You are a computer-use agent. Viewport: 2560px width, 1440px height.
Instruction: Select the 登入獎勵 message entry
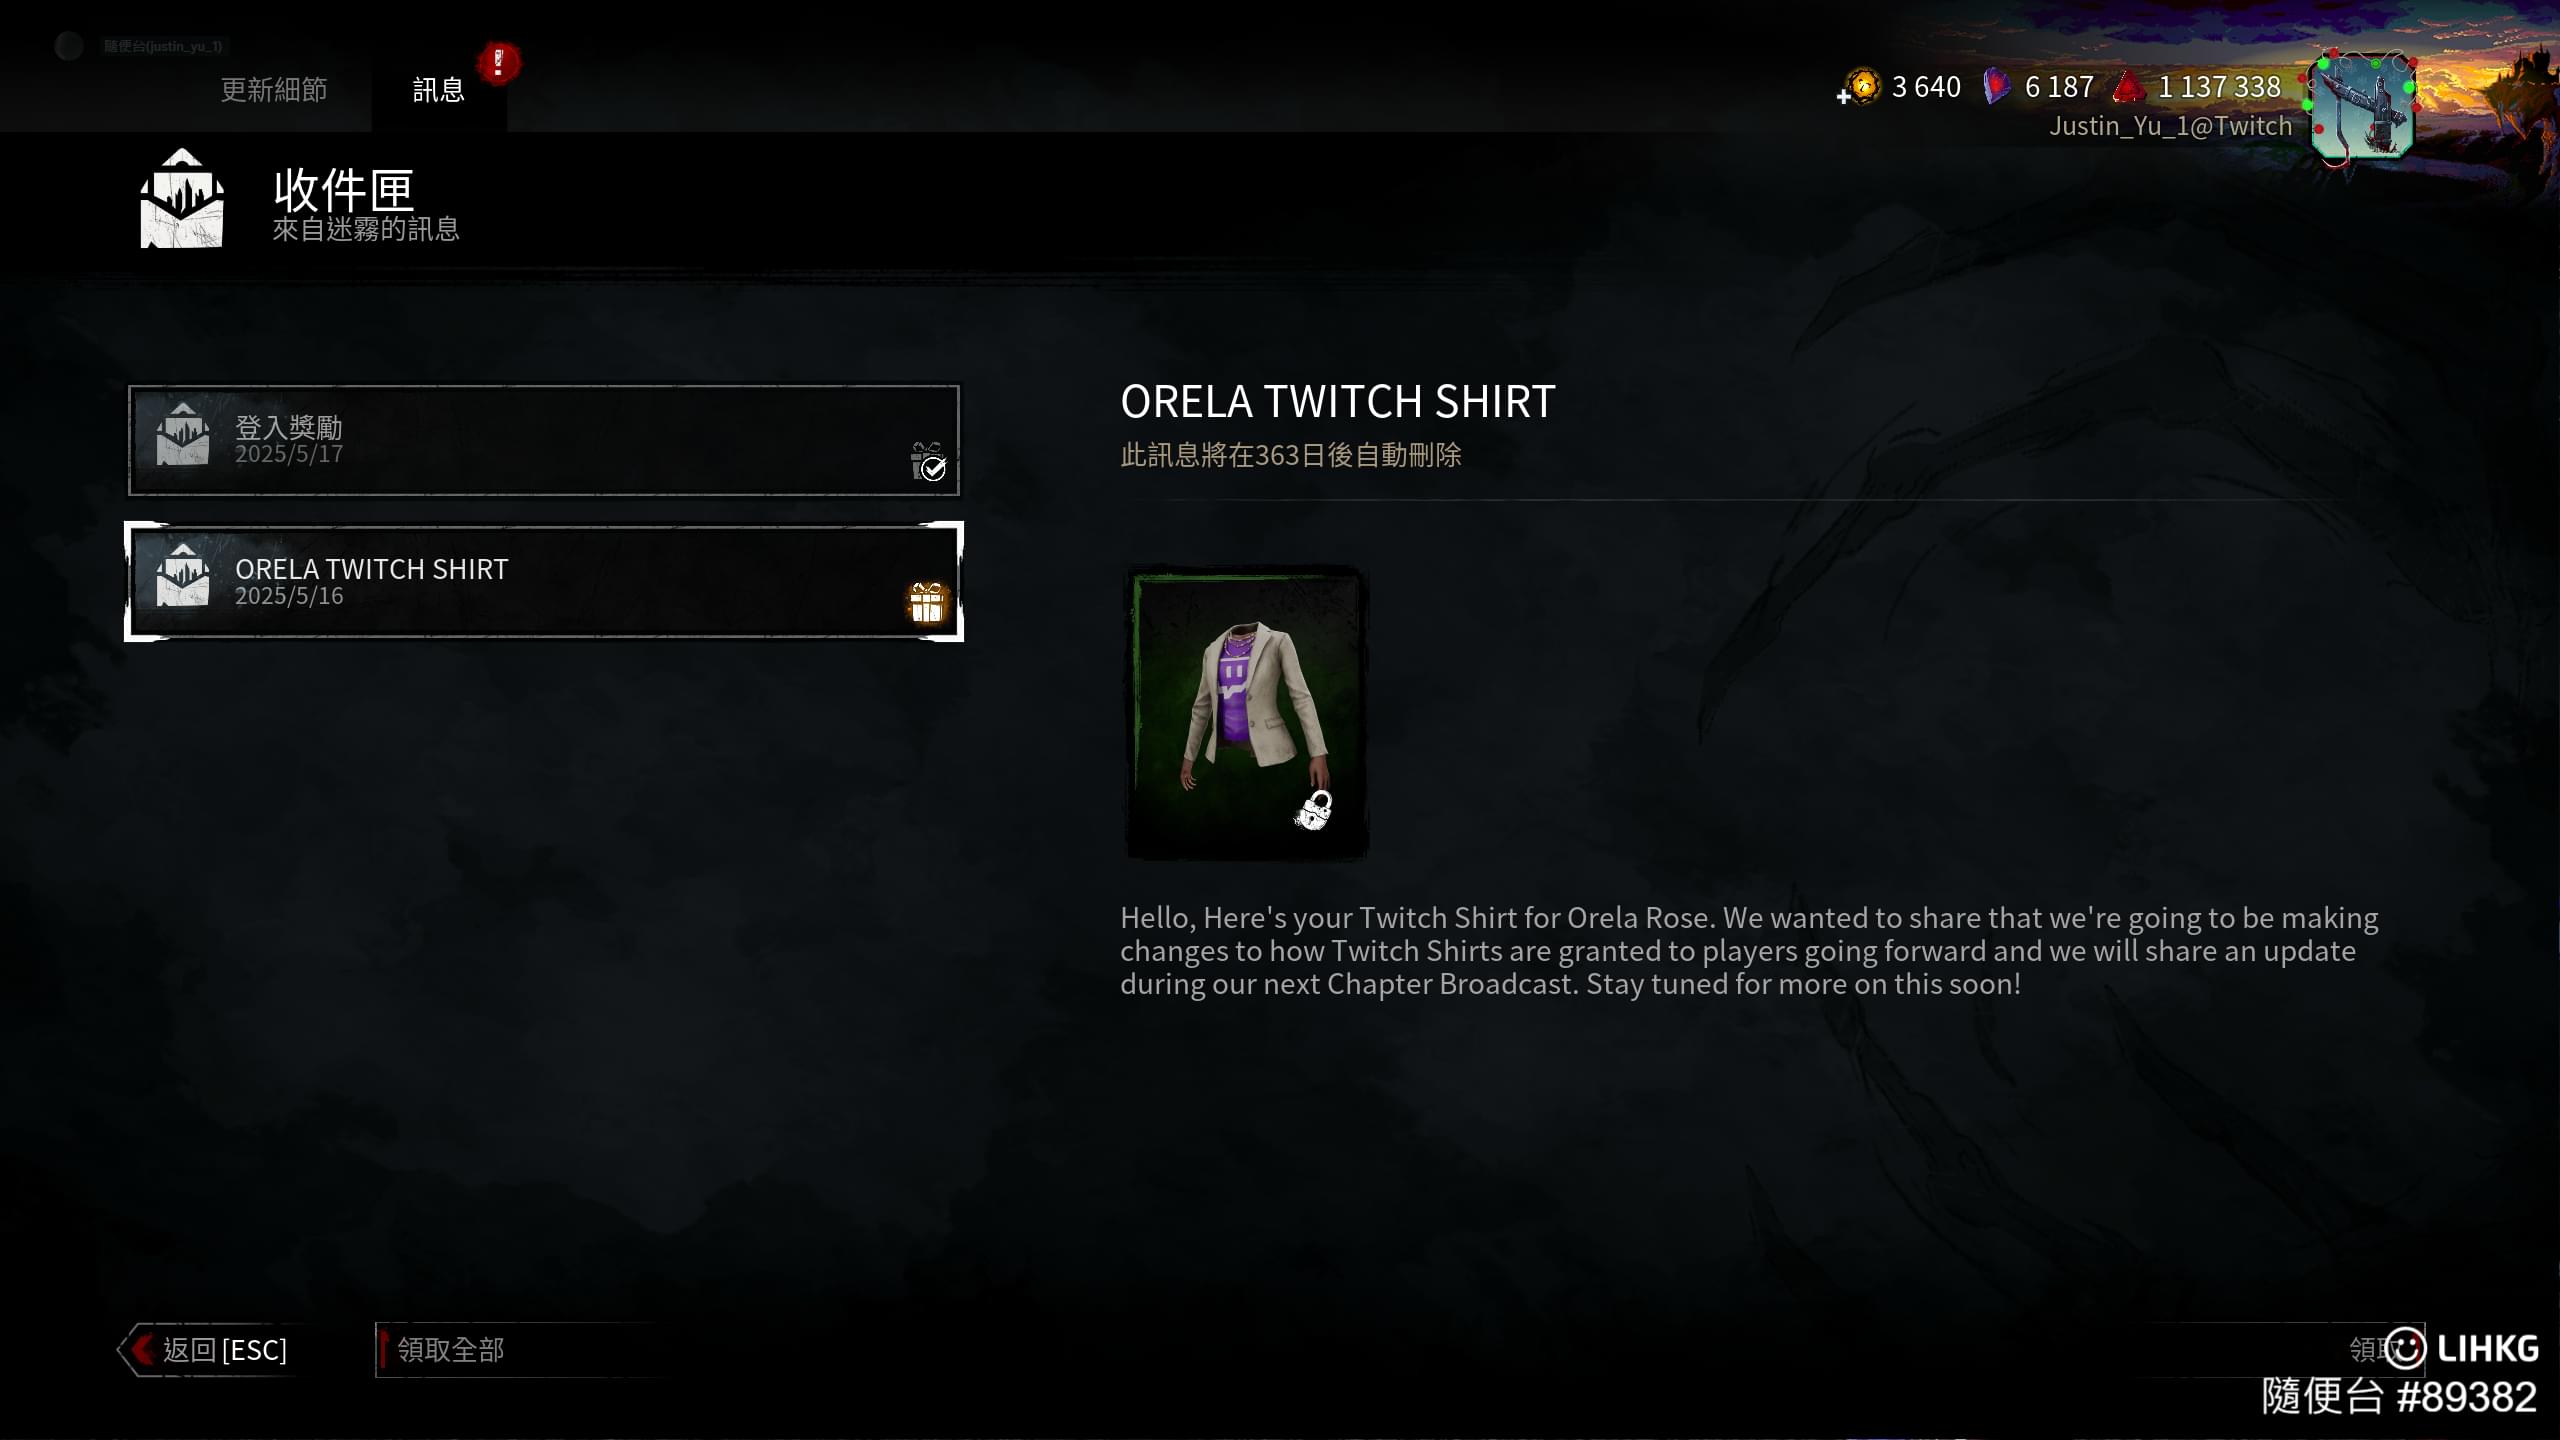tap(544, 440)
